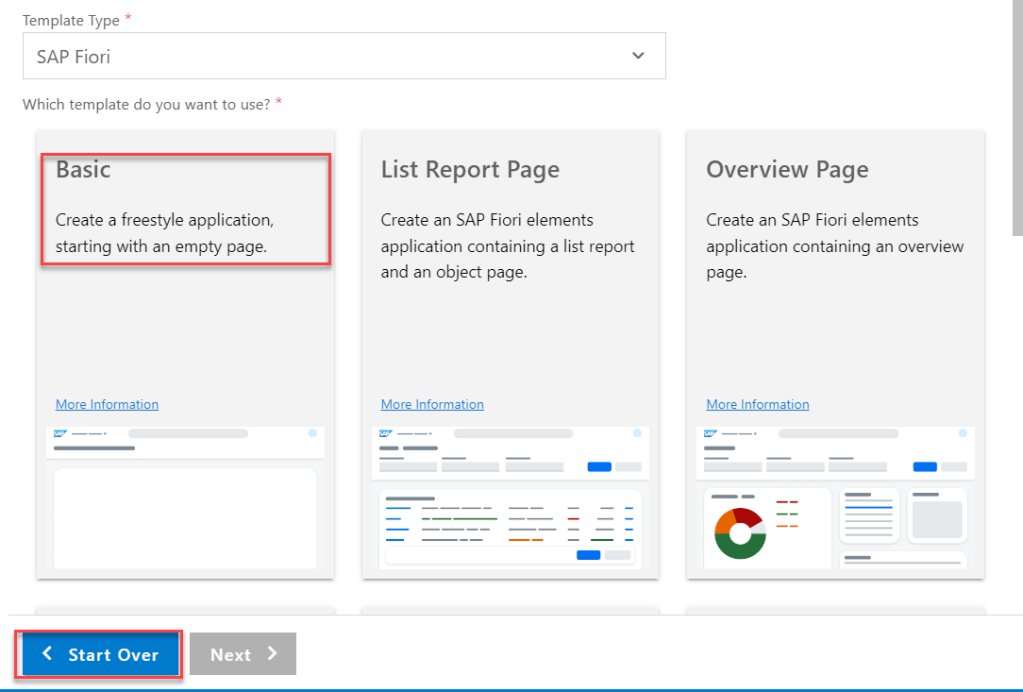
Task: Click the chevron arrow in Template Type field
Action: [x=638, y=56]
